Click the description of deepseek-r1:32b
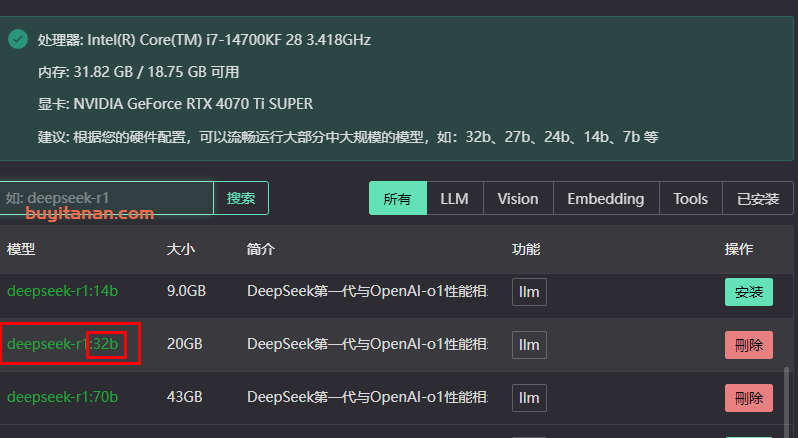This screenshot has height=438, width=798. click(367, 344)
